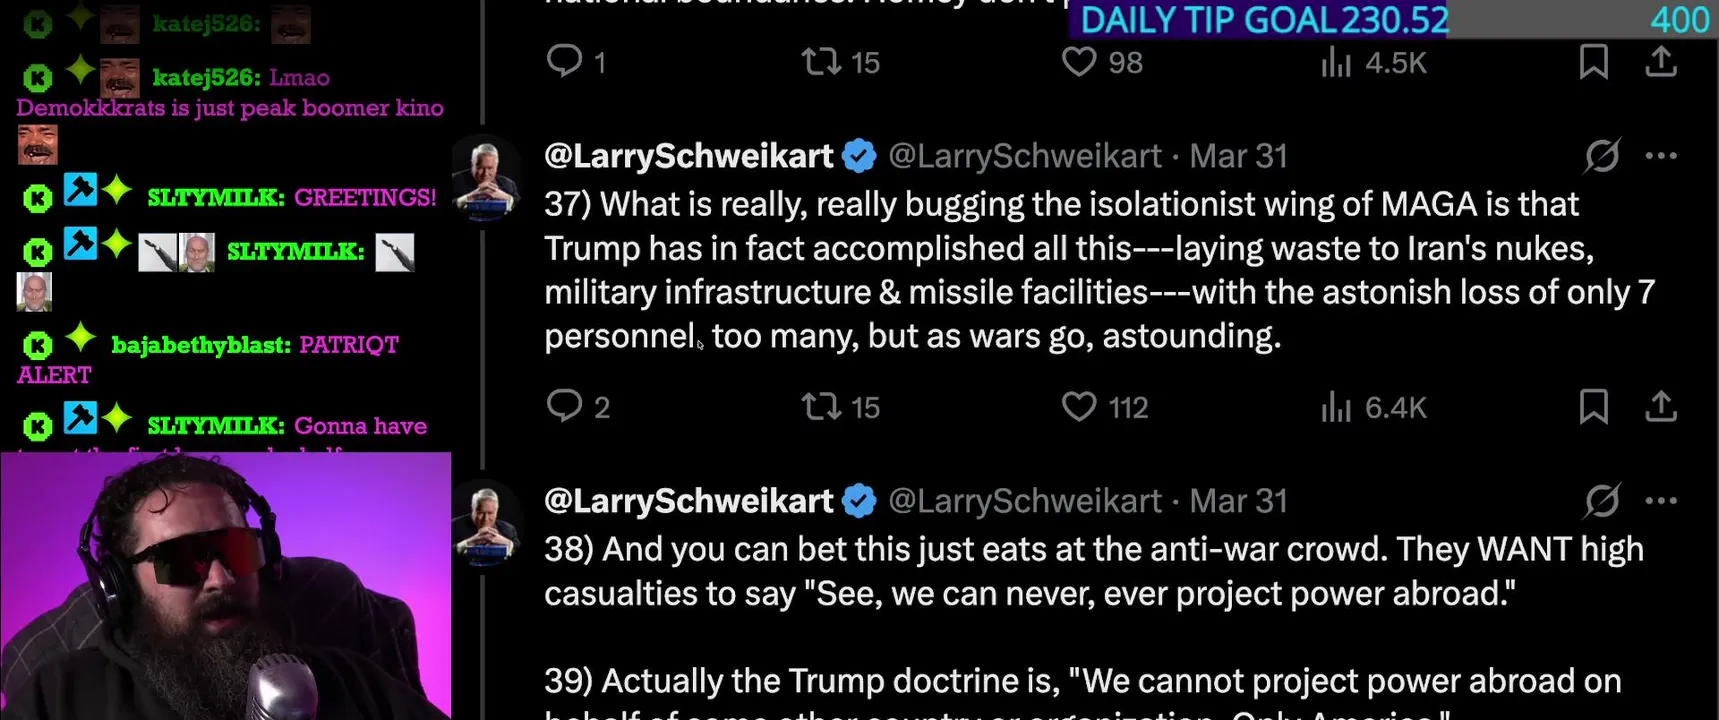Open the Mar 31 timestamp link on tweet 38
Image resolution: width=1719 pixels, height=720 pixels.
pyautogui.click(x=1238, y=501)
